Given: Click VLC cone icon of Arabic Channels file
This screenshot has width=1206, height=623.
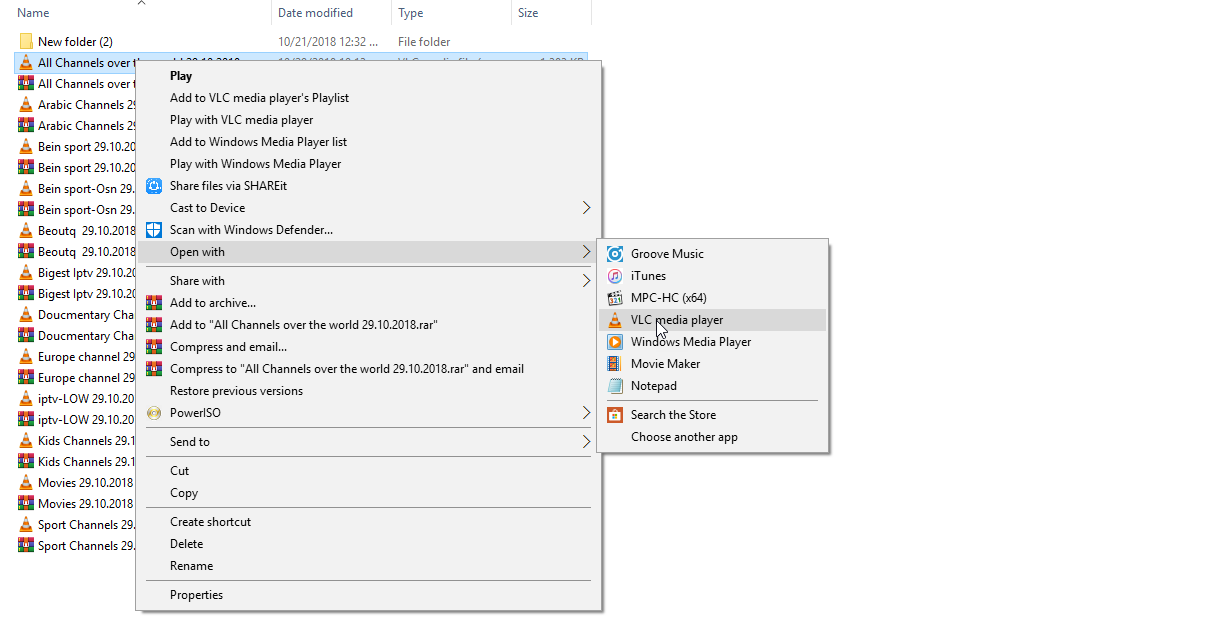Looking at the screenshot, I should point(26,105).
